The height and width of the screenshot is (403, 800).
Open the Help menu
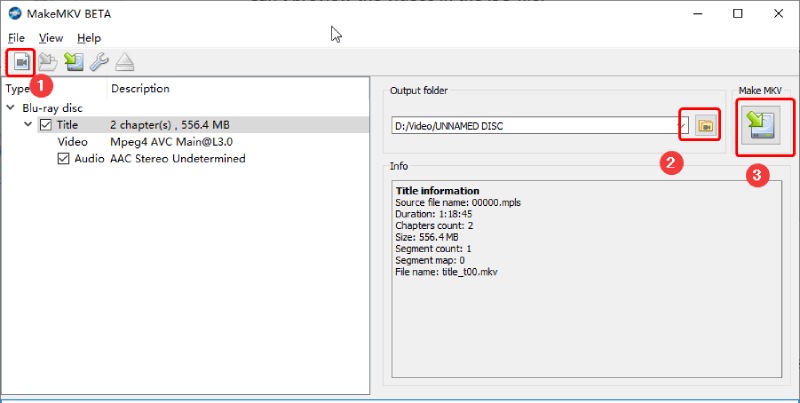[x=89, y=38]
